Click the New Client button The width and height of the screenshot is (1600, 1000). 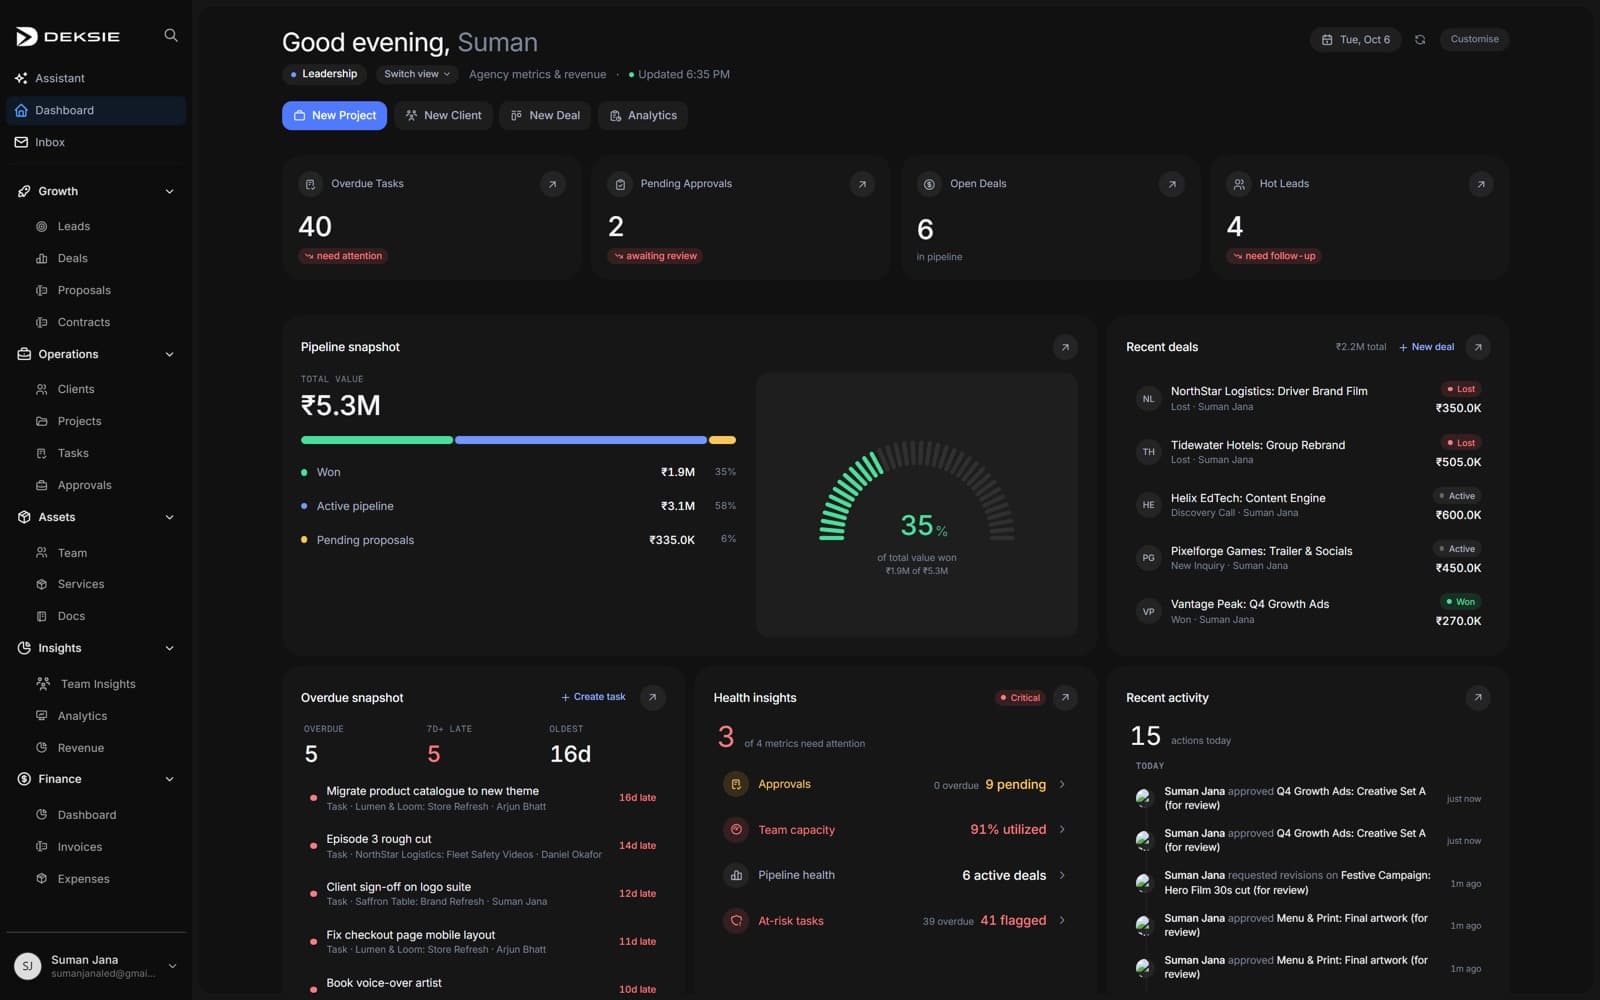(x=443, y=115)
